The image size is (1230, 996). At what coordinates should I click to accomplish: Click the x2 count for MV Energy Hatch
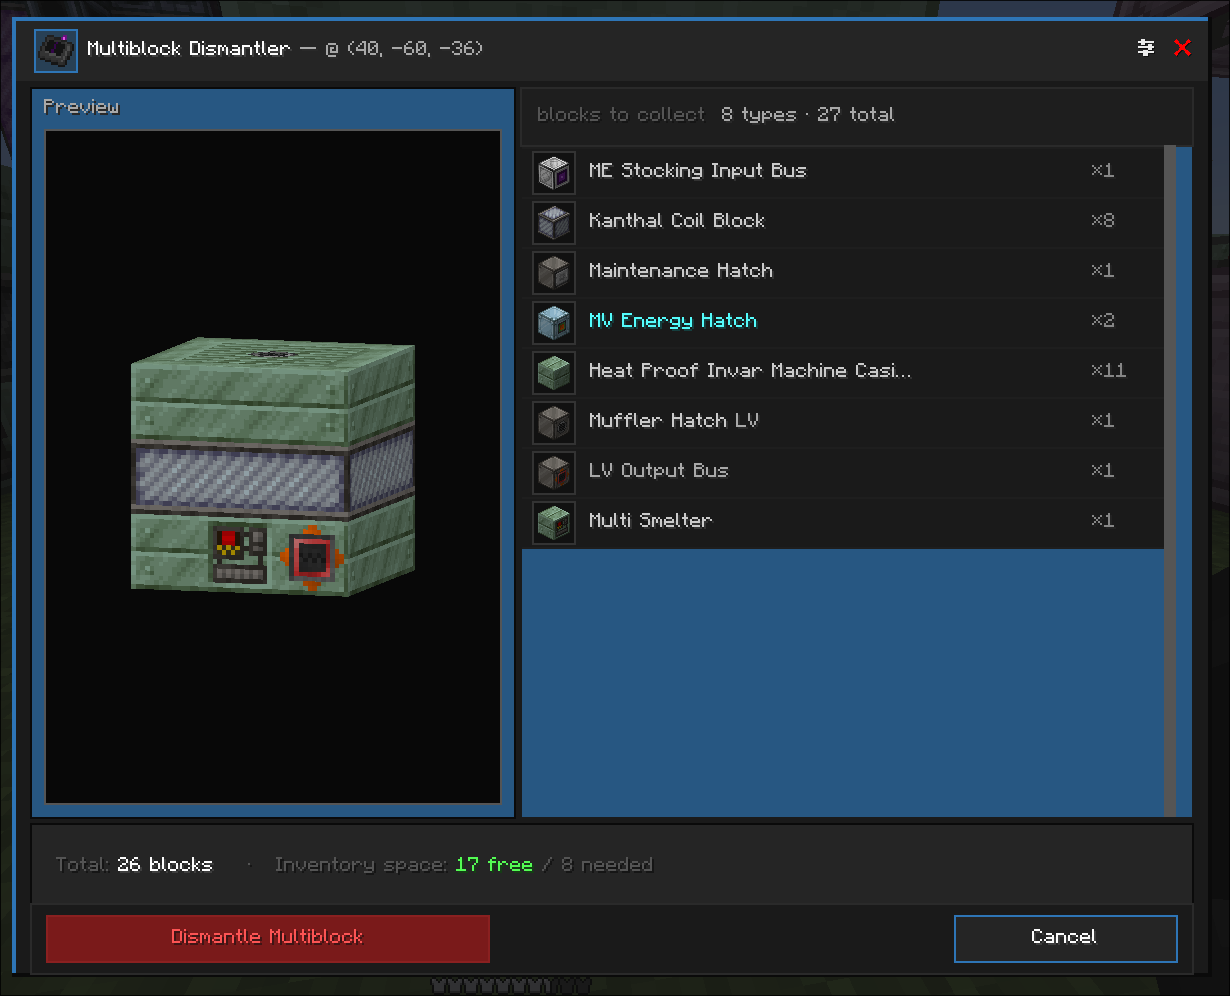point(1102,321)
